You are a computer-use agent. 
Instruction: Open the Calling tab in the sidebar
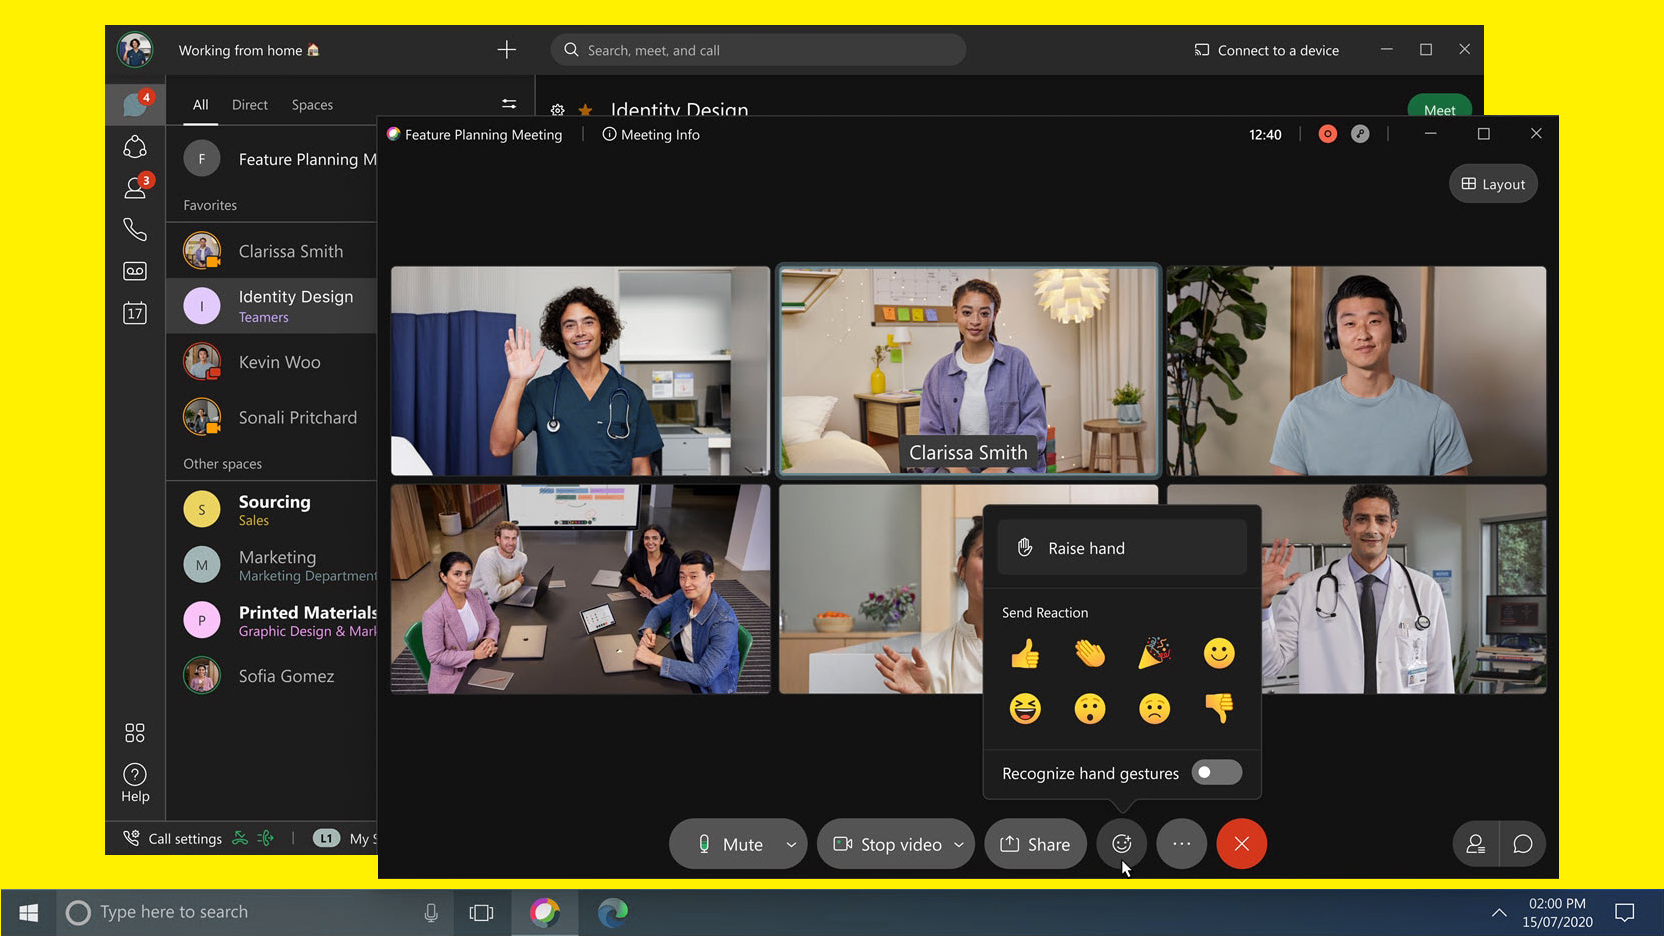pyautogui.click(x=135, y=229)
